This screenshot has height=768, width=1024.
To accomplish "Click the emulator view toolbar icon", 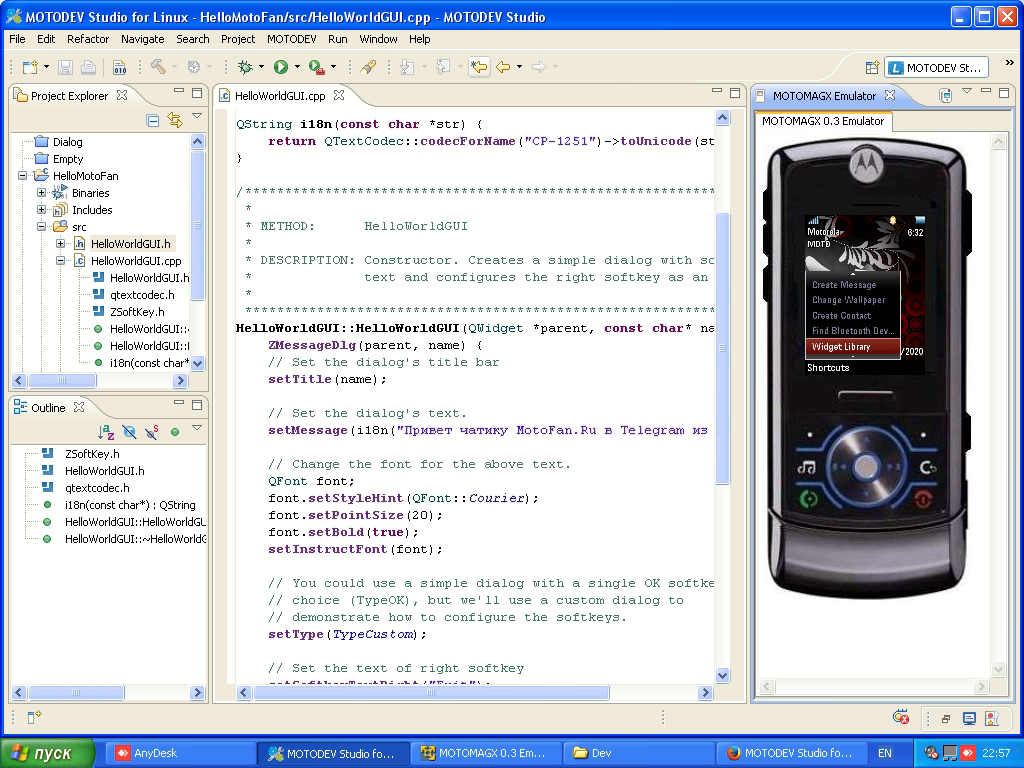I will click(945, 95).
